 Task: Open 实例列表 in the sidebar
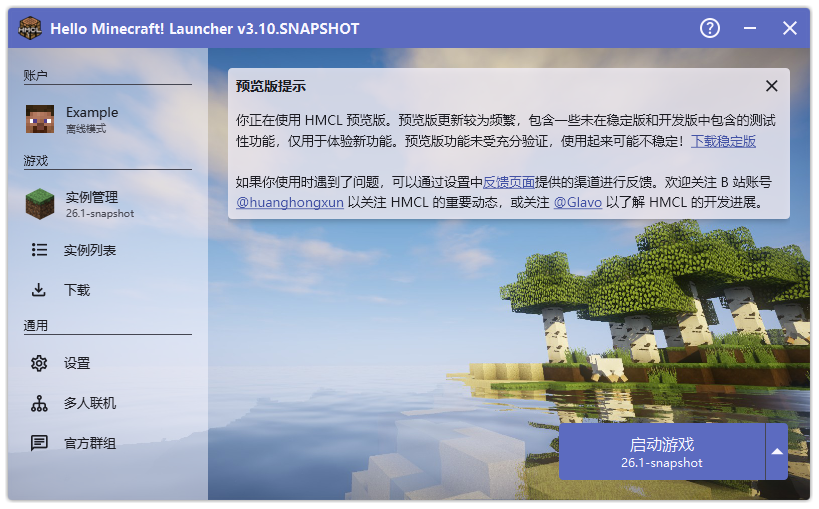pyautogui.click(x=90, y=250)
